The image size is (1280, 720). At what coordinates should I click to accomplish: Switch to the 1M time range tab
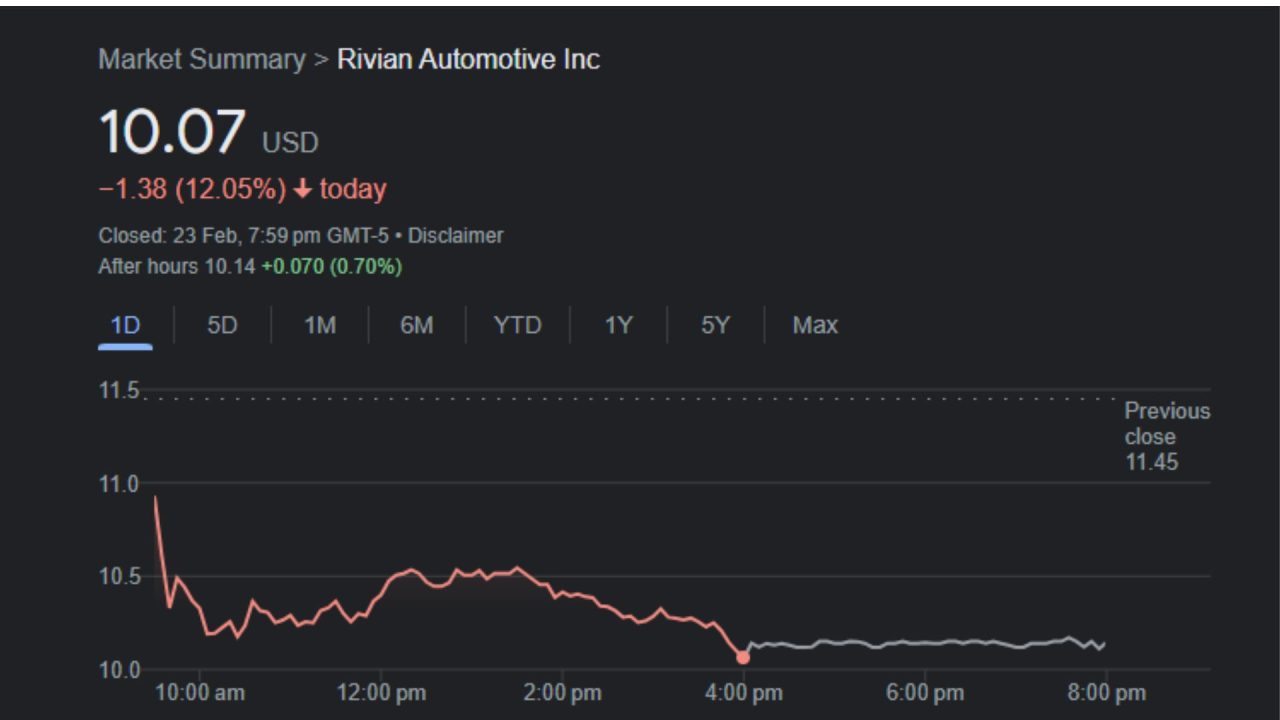click(319, 325)
